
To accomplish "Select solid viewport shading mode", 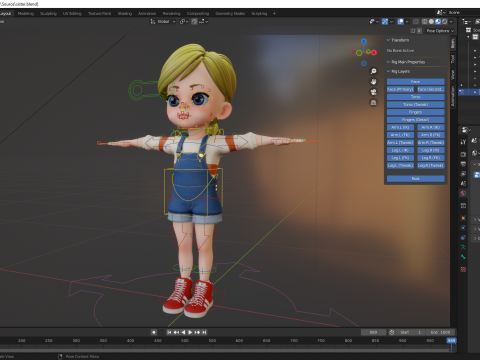I will click(431, 21).
